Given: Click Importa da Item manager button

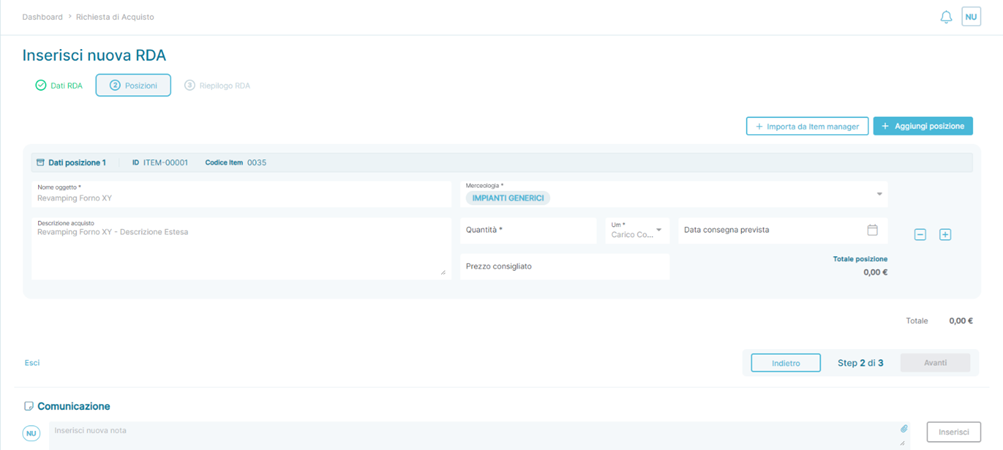Looking at the screenshot, I should point(807,126).
